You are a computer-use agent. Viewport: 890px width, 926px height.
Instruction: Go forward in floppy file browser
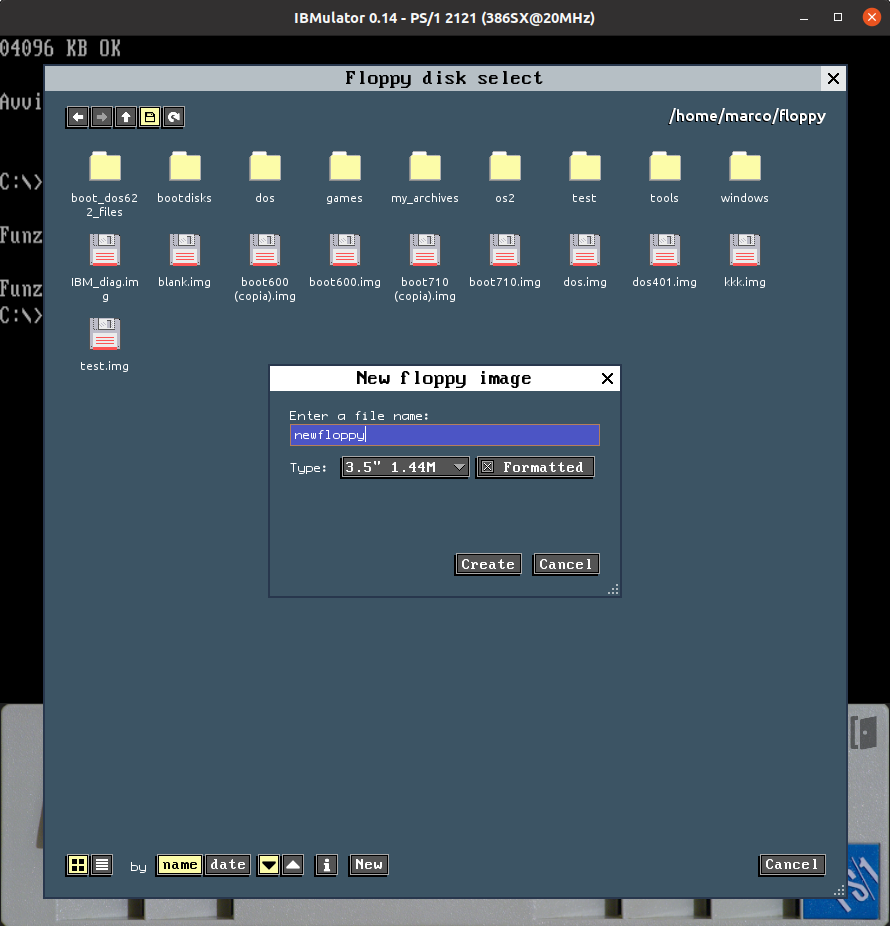click(102, 117)
